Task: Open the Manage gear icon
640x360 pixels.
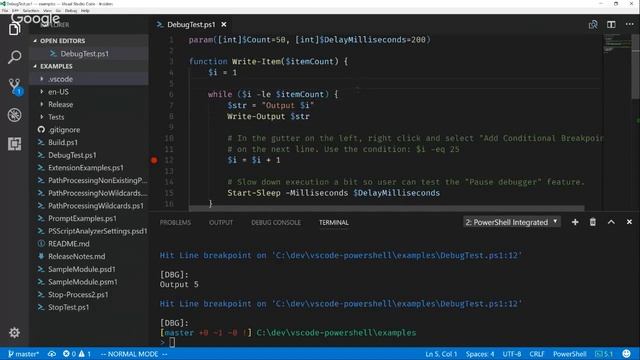Action: (14, 333)
